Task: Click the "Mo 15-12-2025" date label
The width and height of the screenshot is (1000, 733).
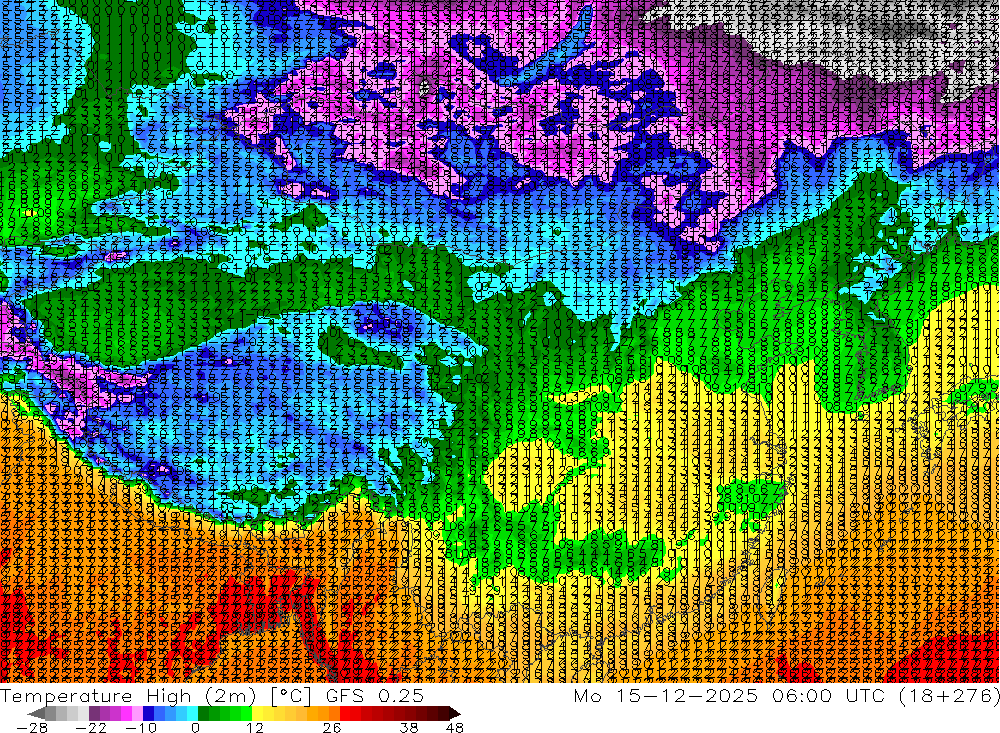Action: click(x=666, y=696)
